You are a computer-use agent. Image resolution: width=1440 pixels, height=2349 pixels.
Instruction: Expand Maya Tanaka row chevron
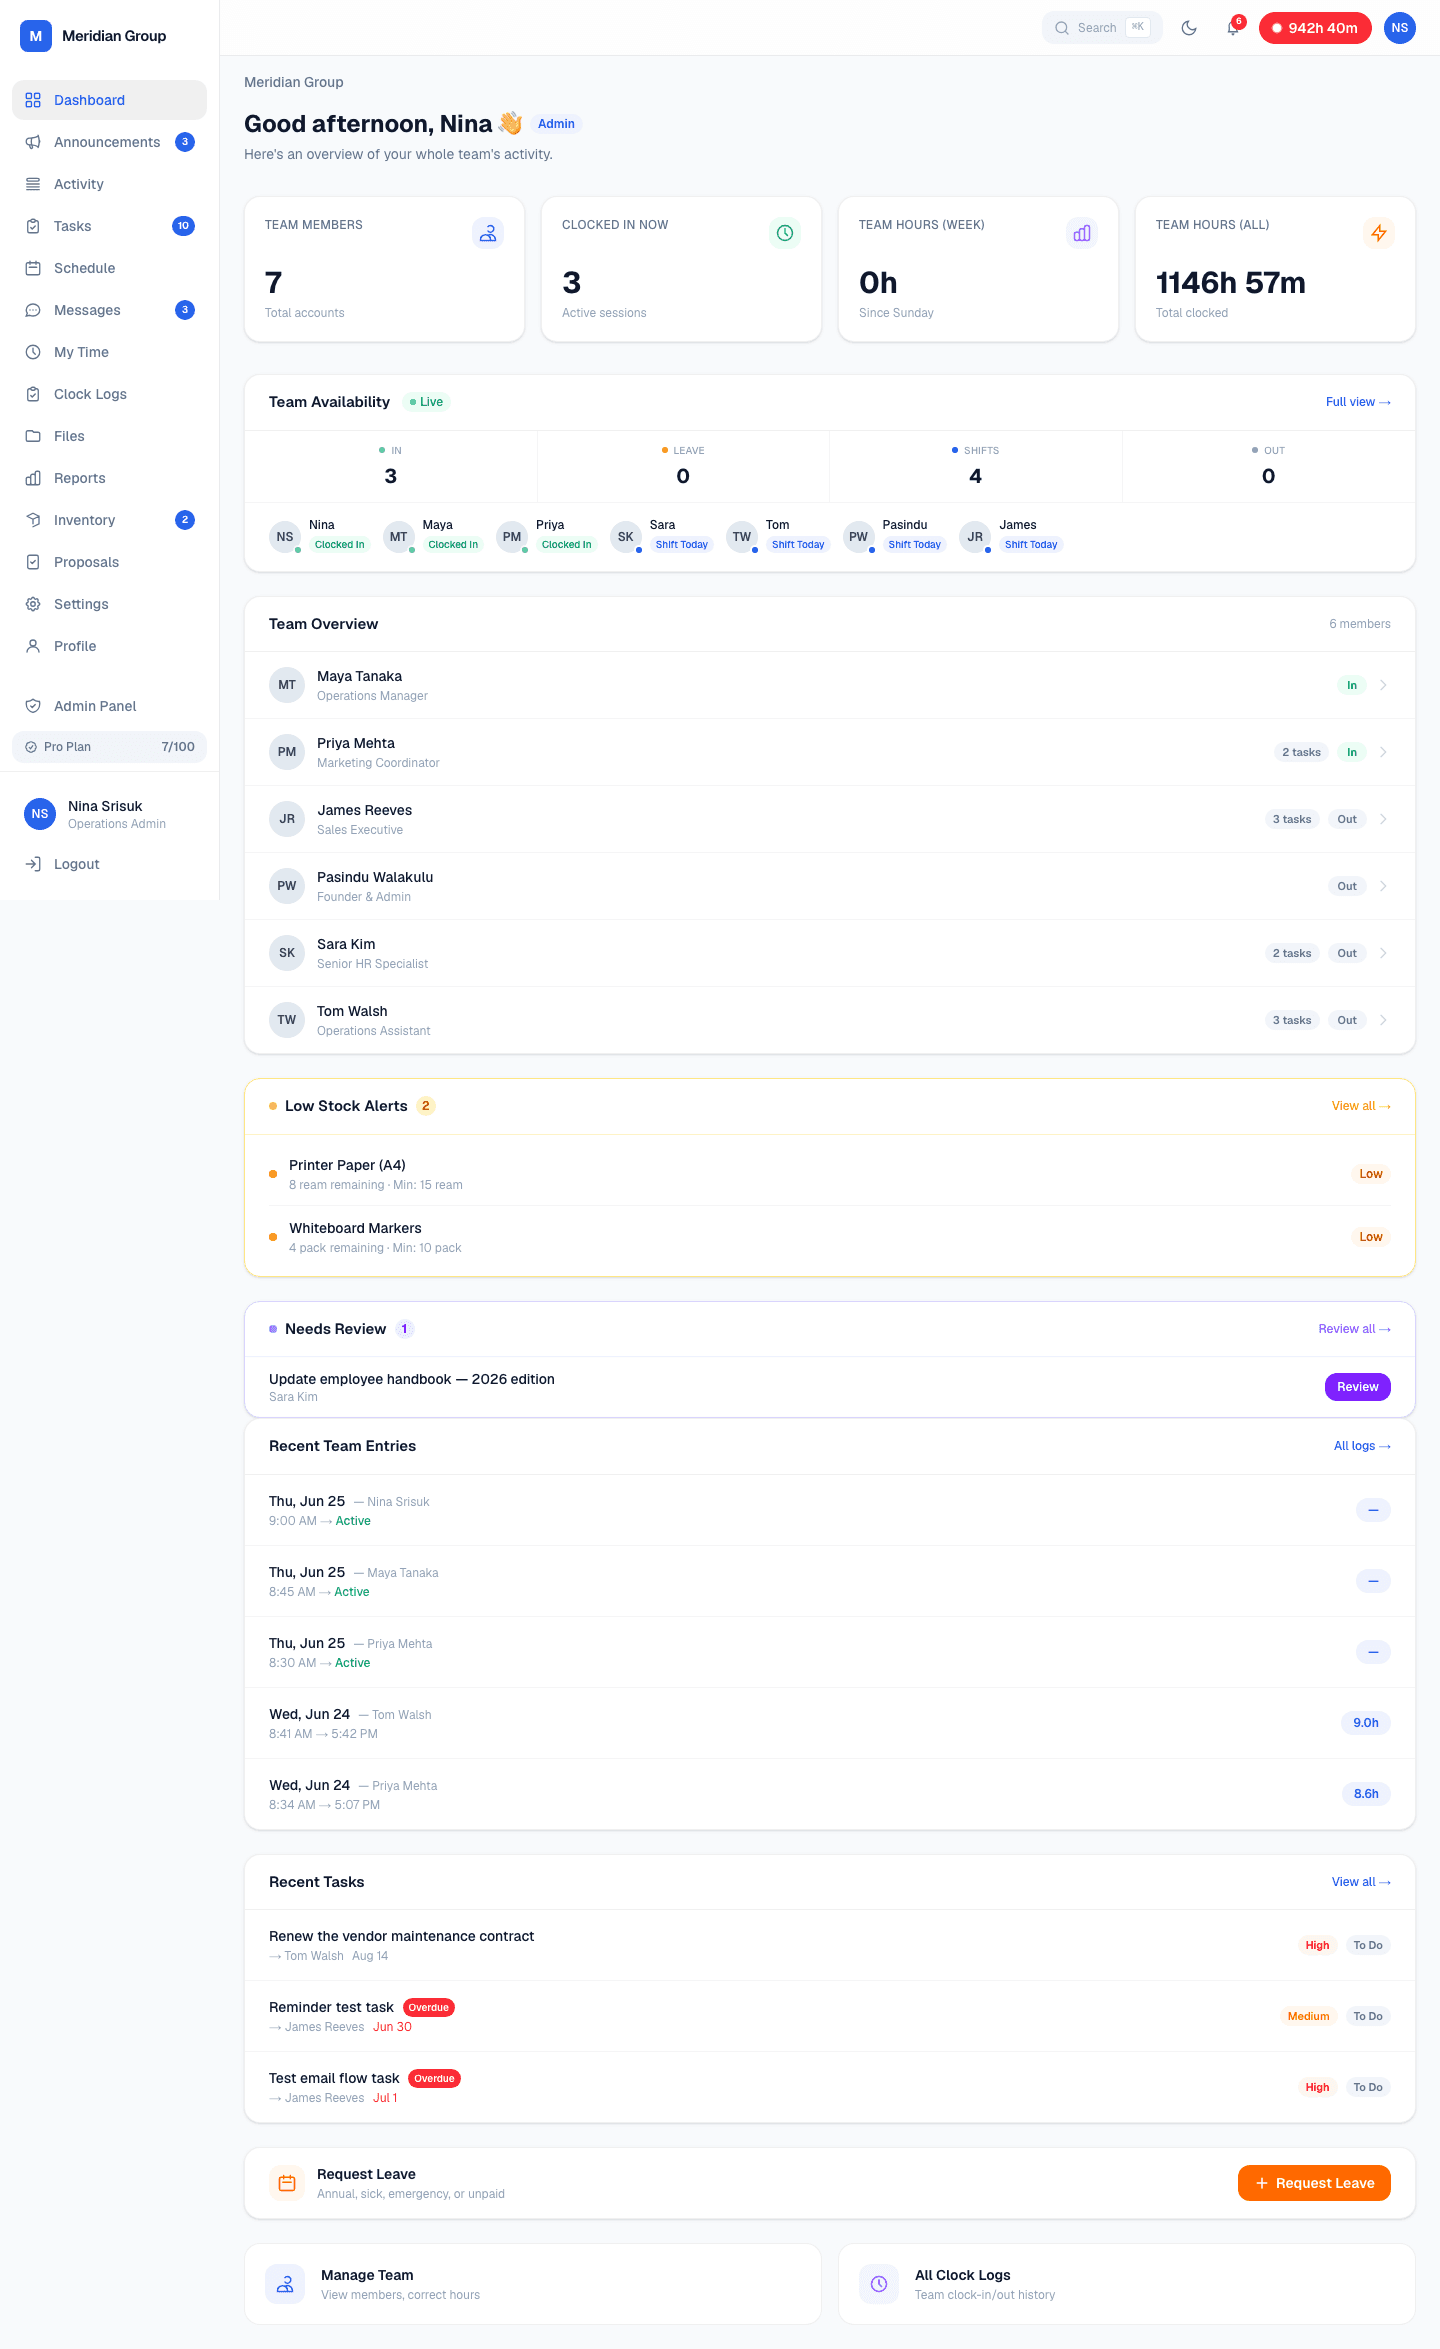(x=1383, y=685)
